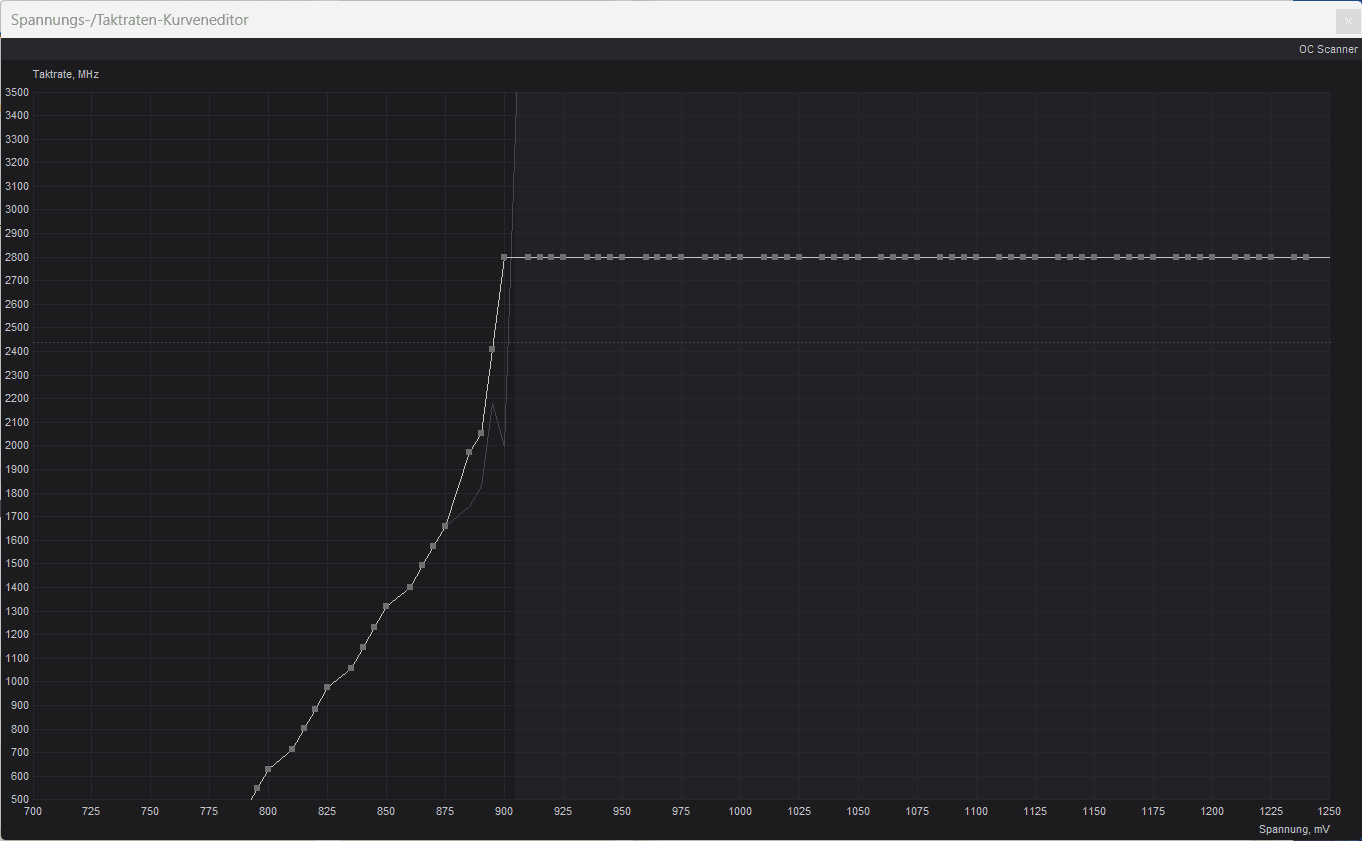Select the curve point at 840 mV near 1145 MHz
The height and width of the screenshot is (841, 1362).
point(363,647)
